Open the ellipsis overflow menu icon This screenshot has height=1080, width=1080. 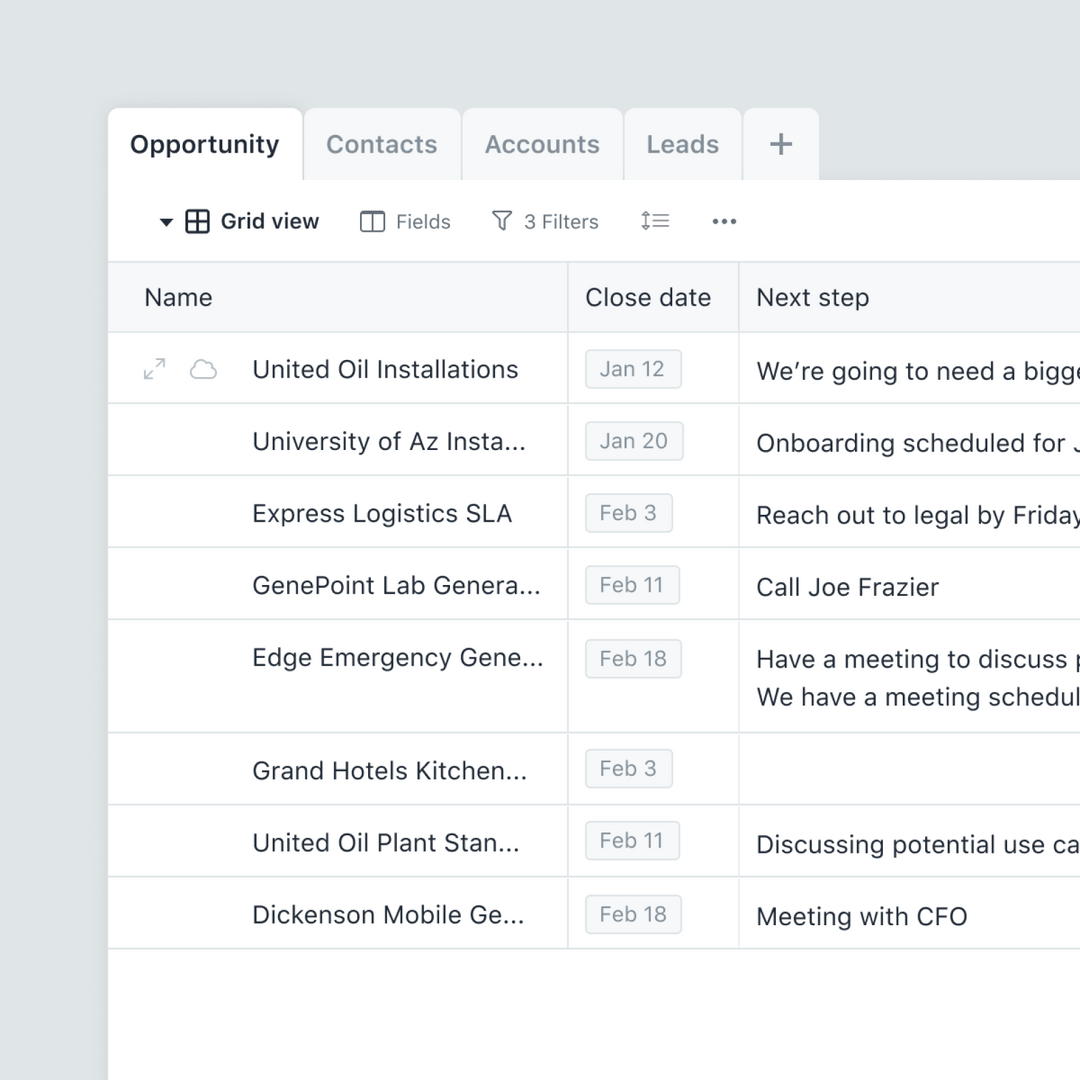[724, 221]
